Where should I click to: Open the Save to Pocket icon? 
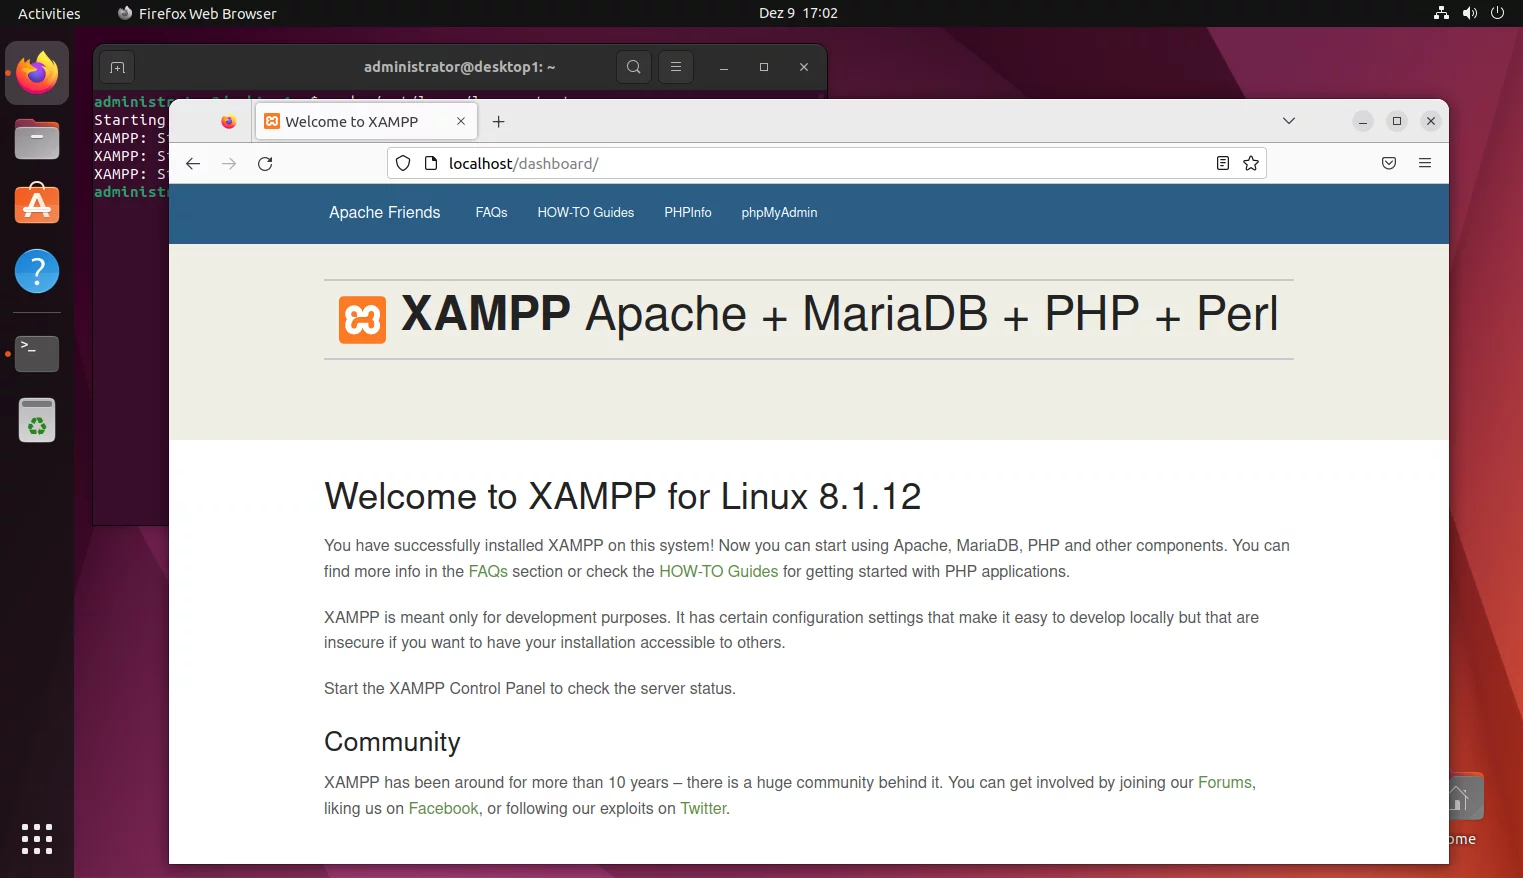point(1389,163)
